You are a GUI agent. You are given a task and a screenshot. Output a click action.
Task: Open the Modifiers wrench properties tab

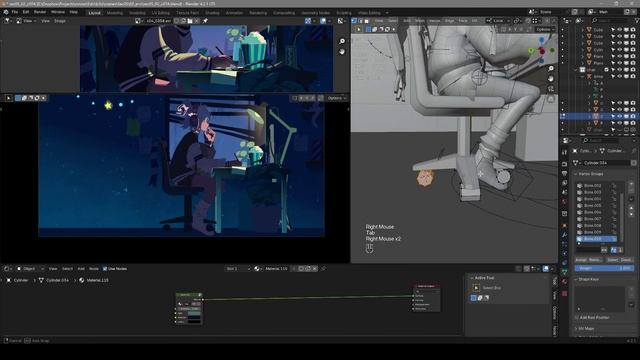click(564, 235)
